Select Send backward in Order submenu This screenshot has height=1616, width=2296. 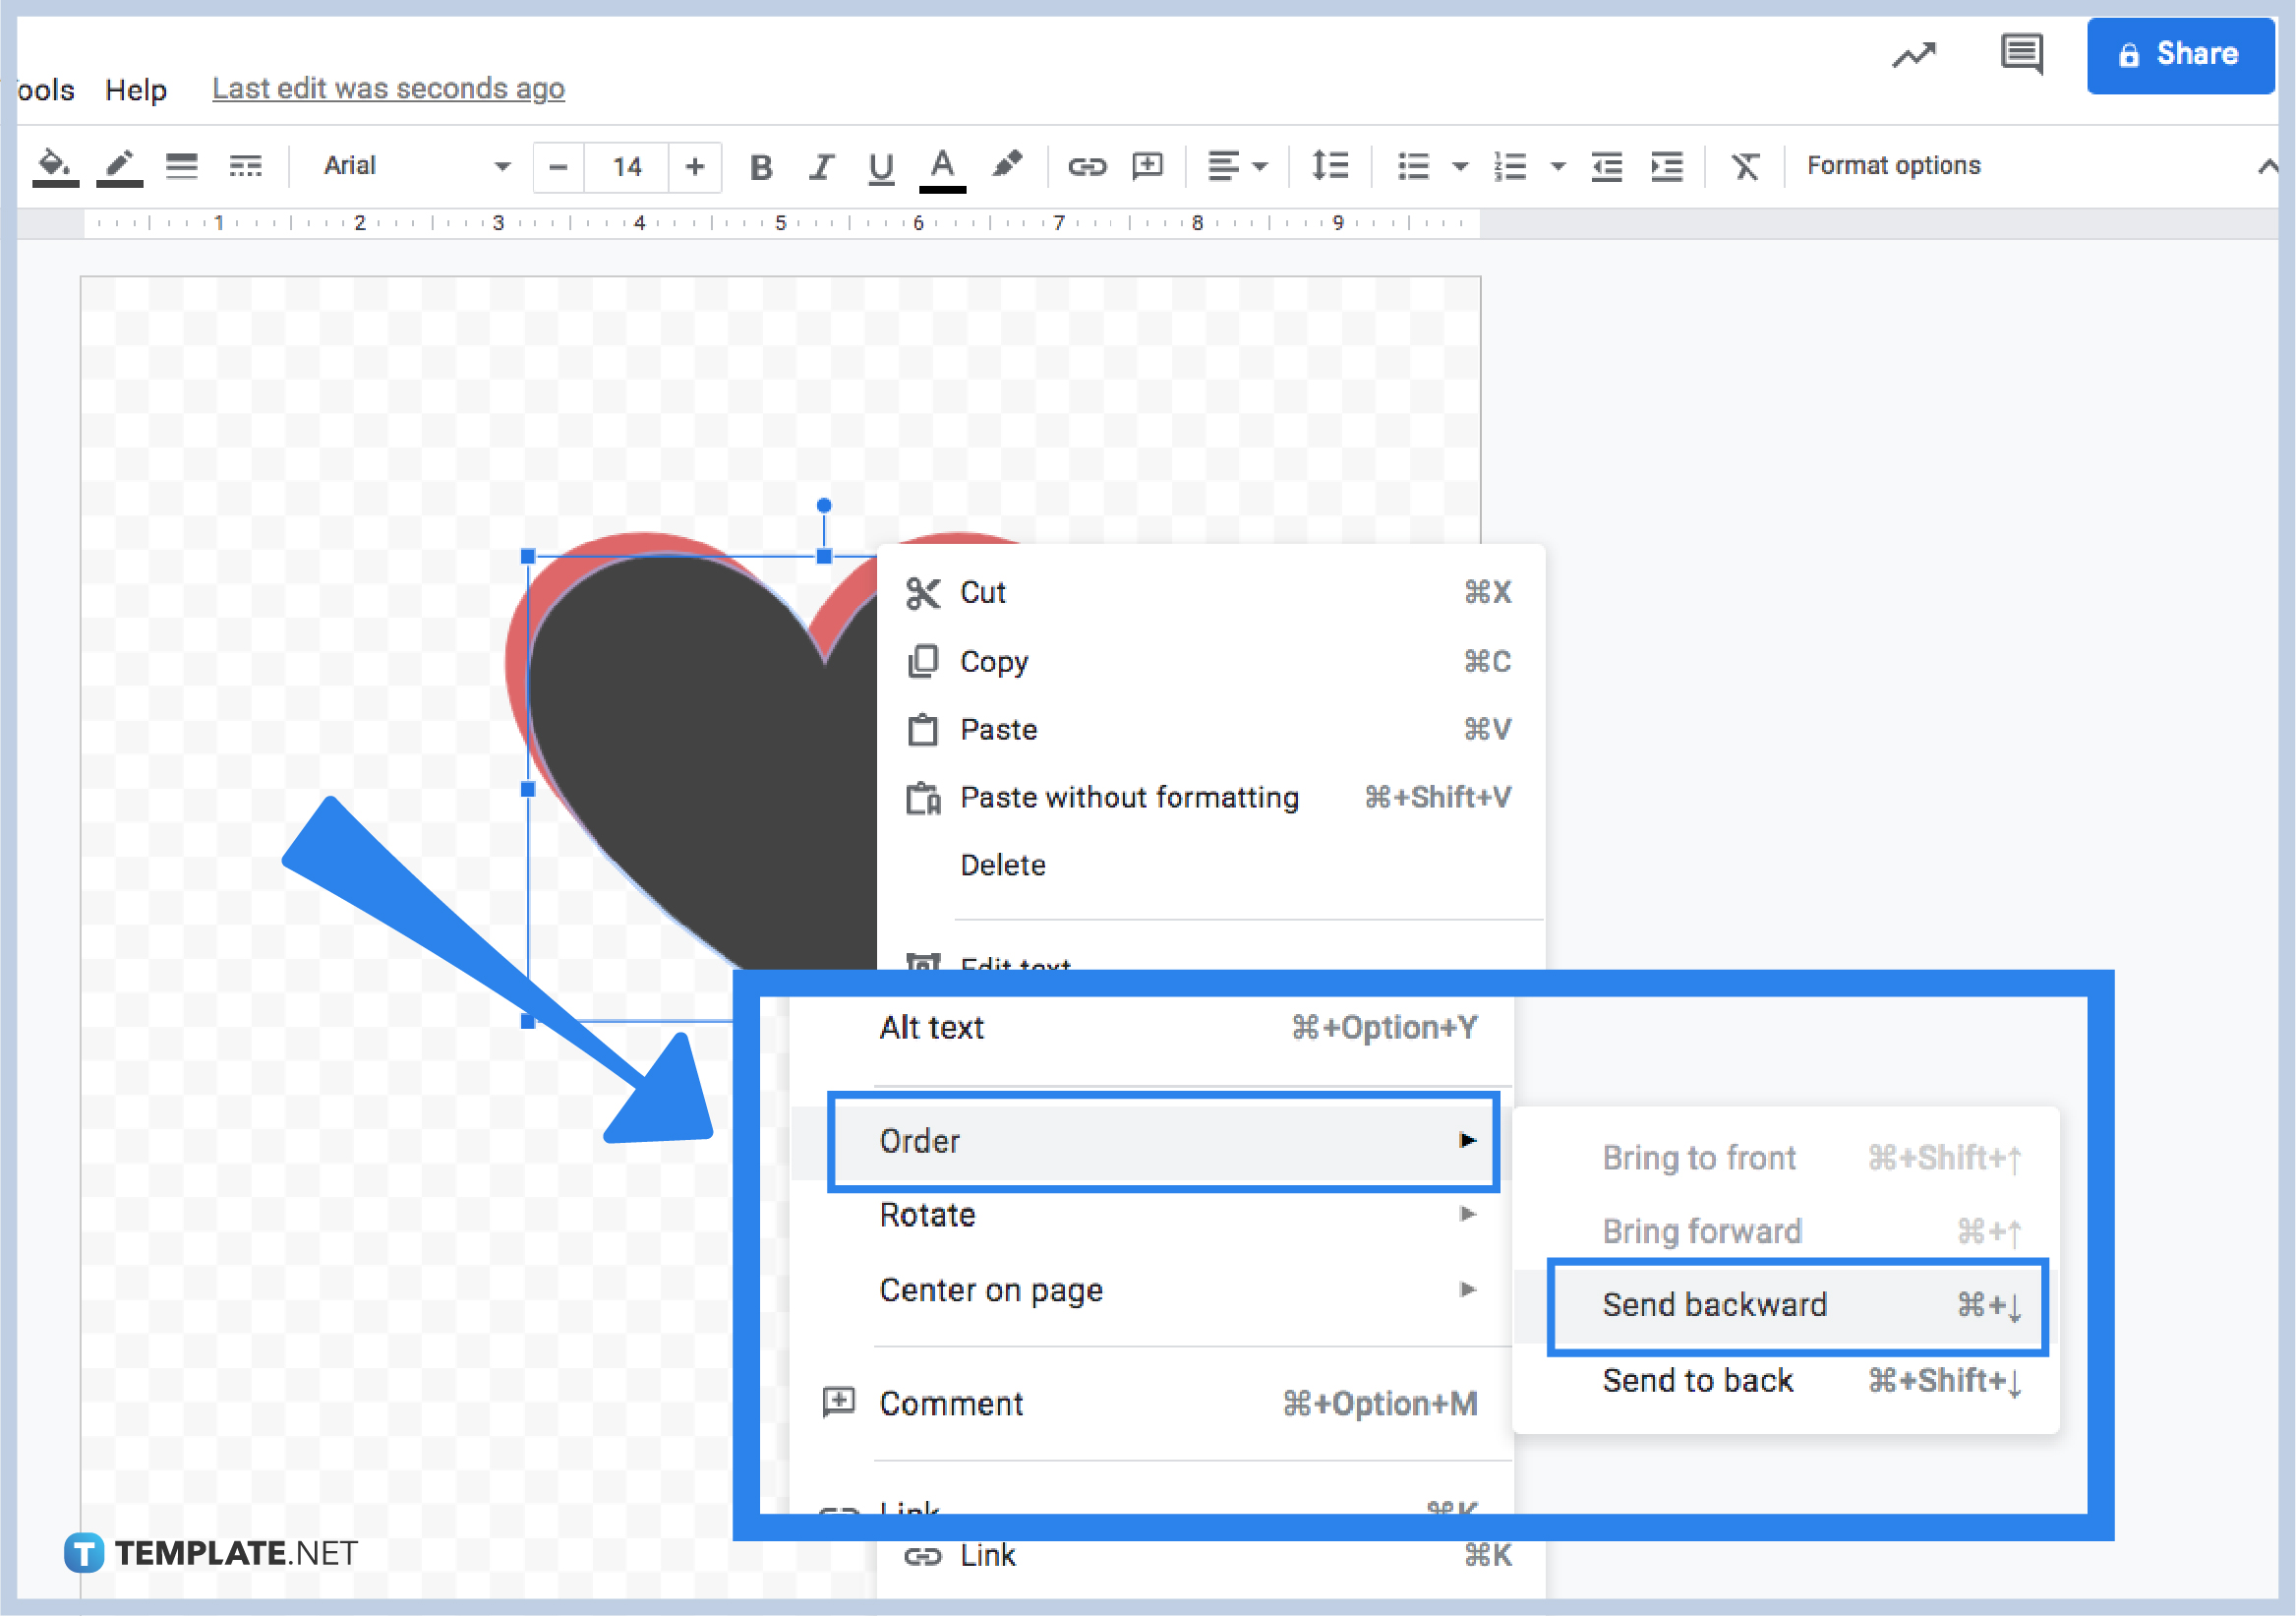pyautogui.click(x=1797, y=1306)
